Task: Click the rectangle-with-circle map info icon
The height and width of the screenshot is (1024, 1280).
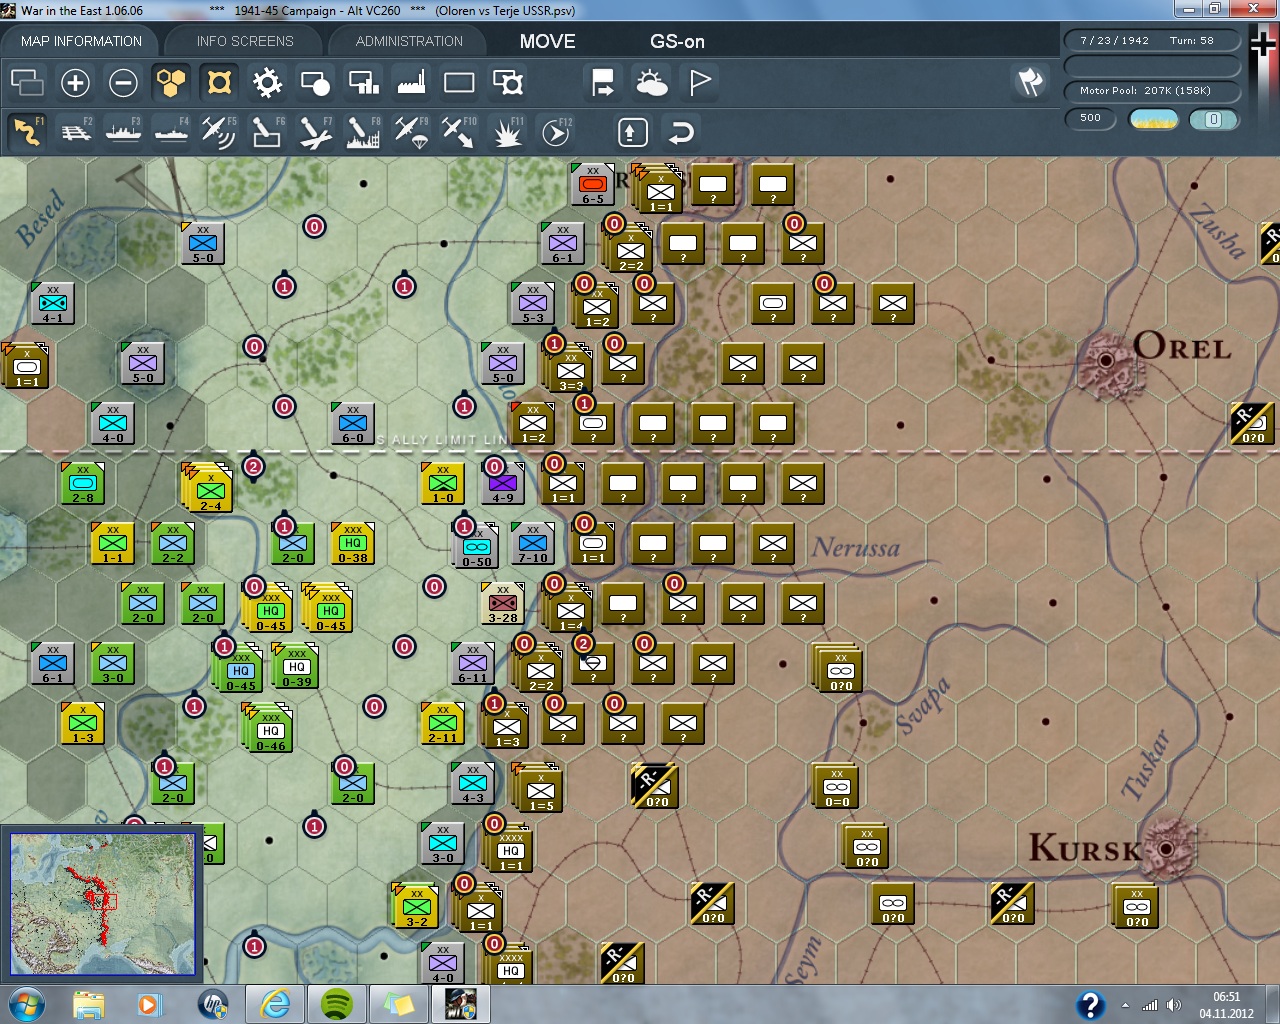Action: point(315,82)
